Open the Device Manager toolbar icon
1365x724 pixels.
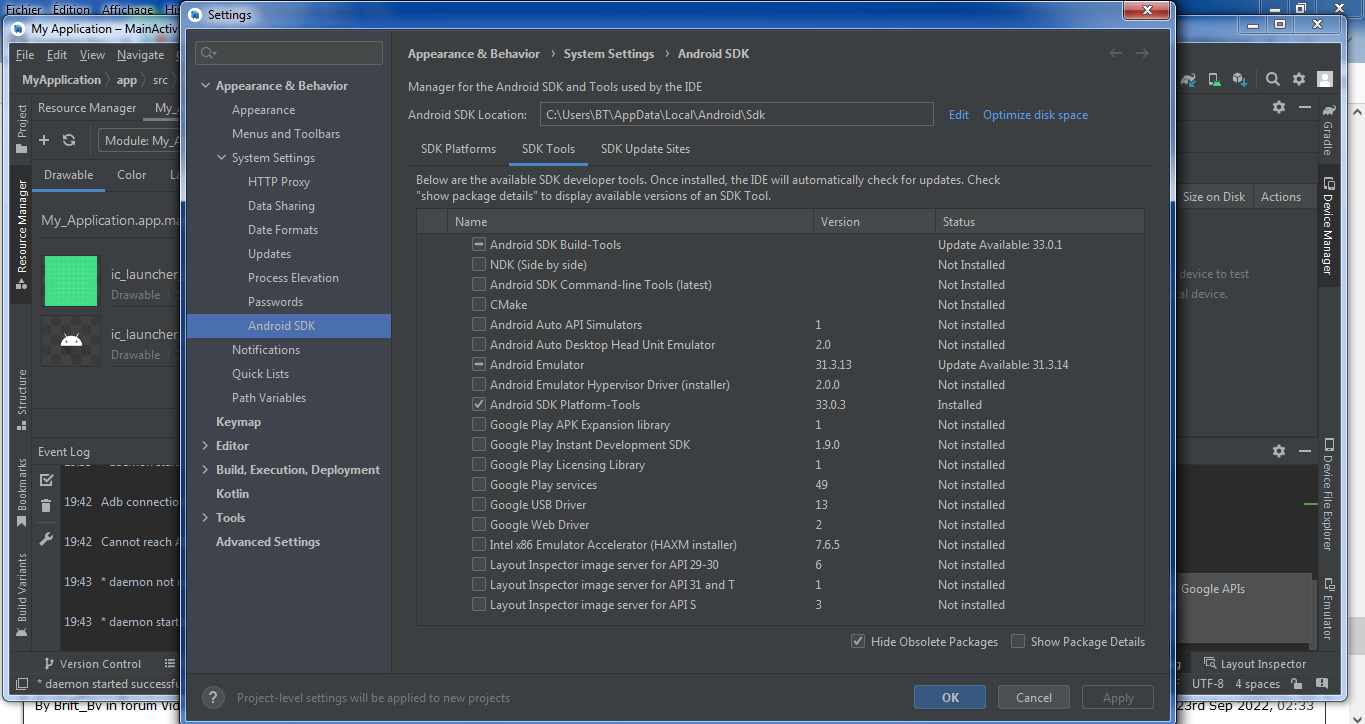click(1214, 79)
